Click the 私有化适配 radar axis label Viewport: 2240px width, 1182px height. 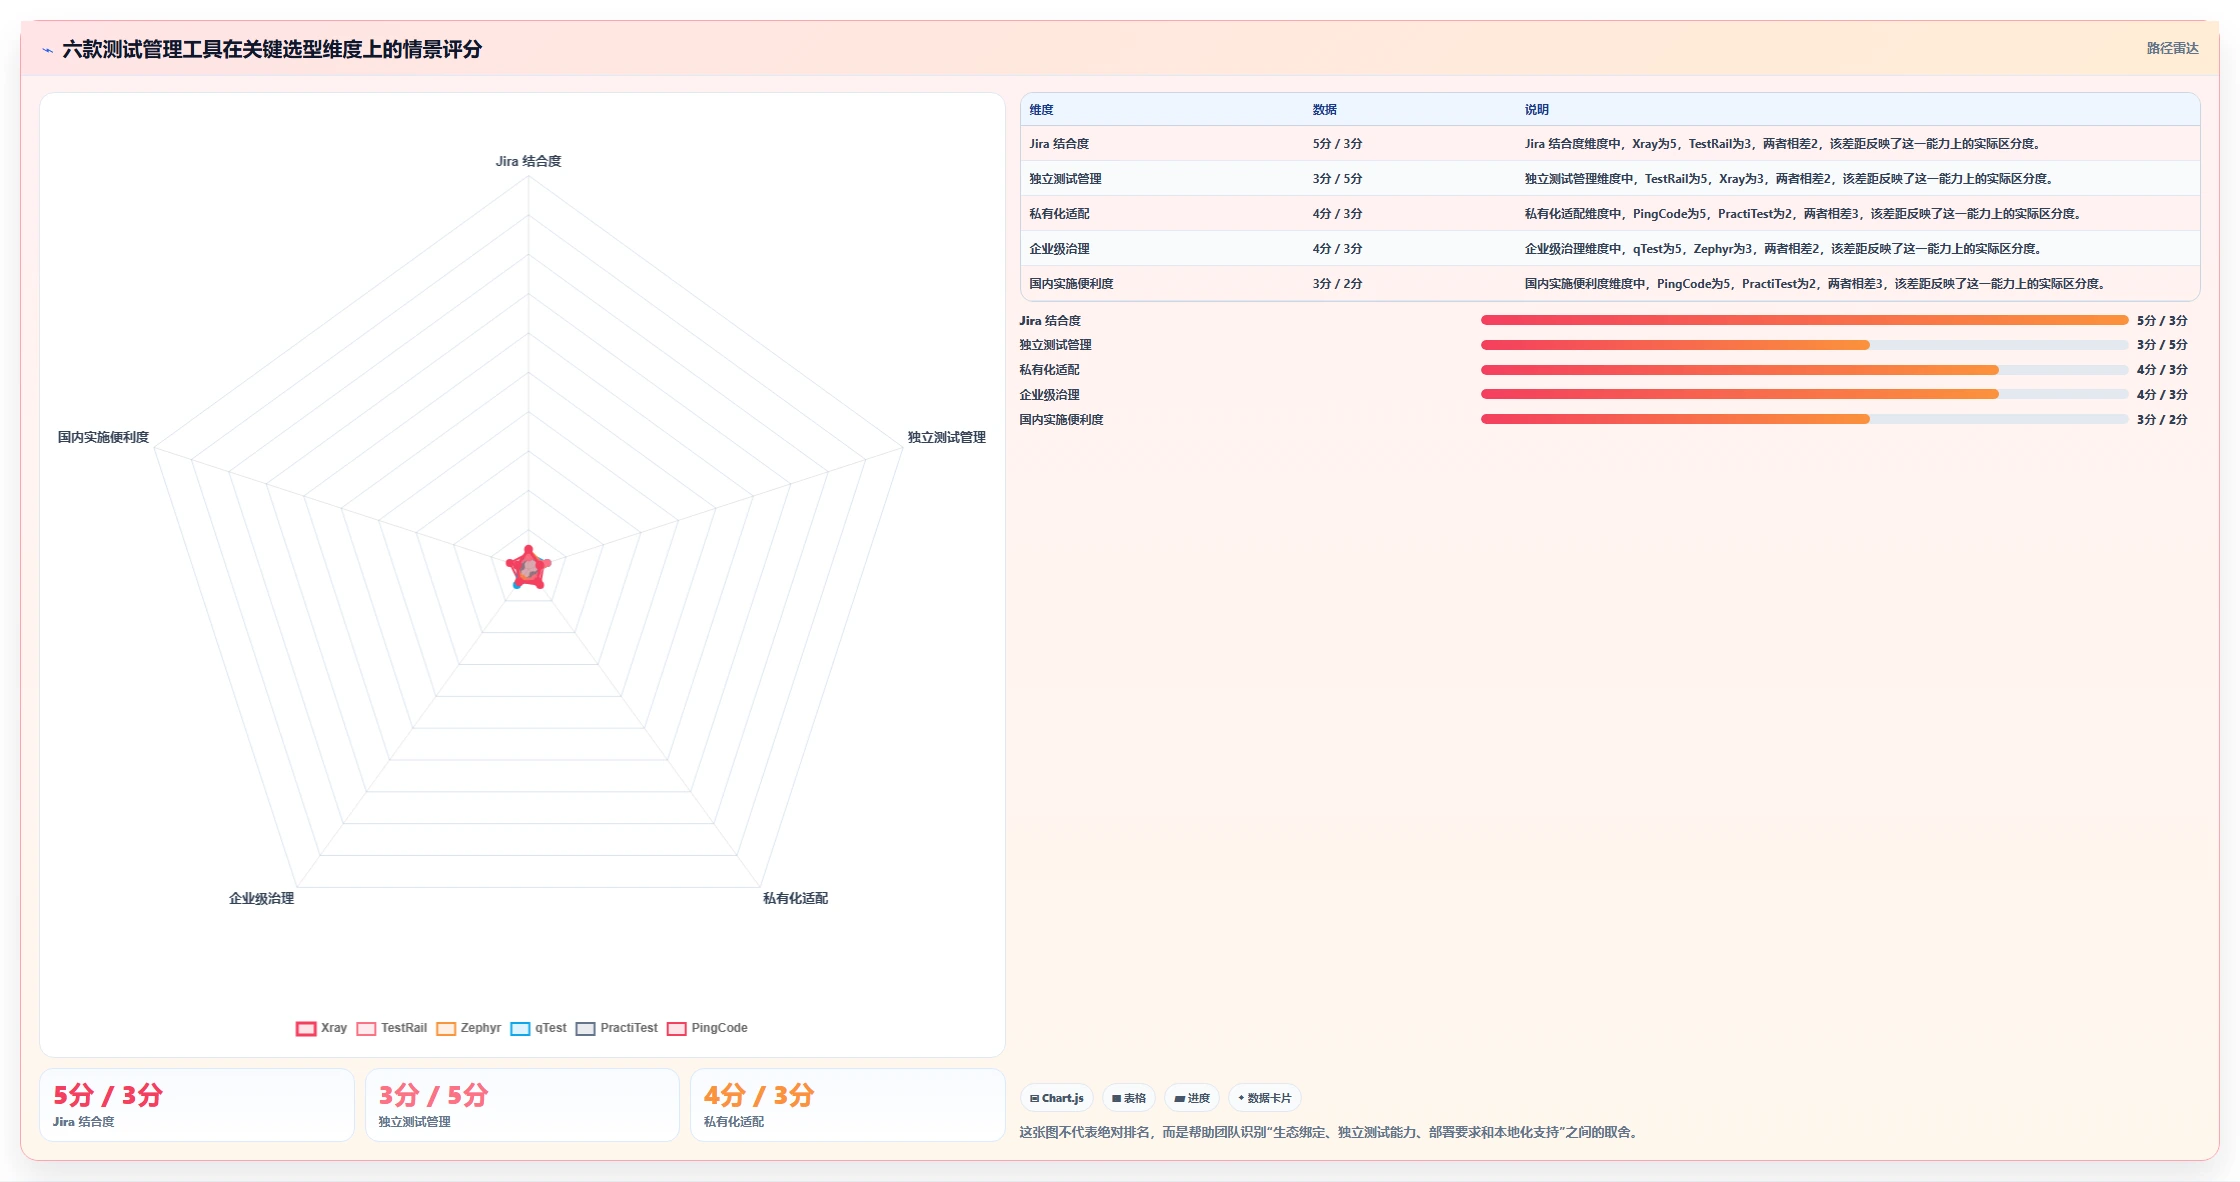click(x=795, y=898)
